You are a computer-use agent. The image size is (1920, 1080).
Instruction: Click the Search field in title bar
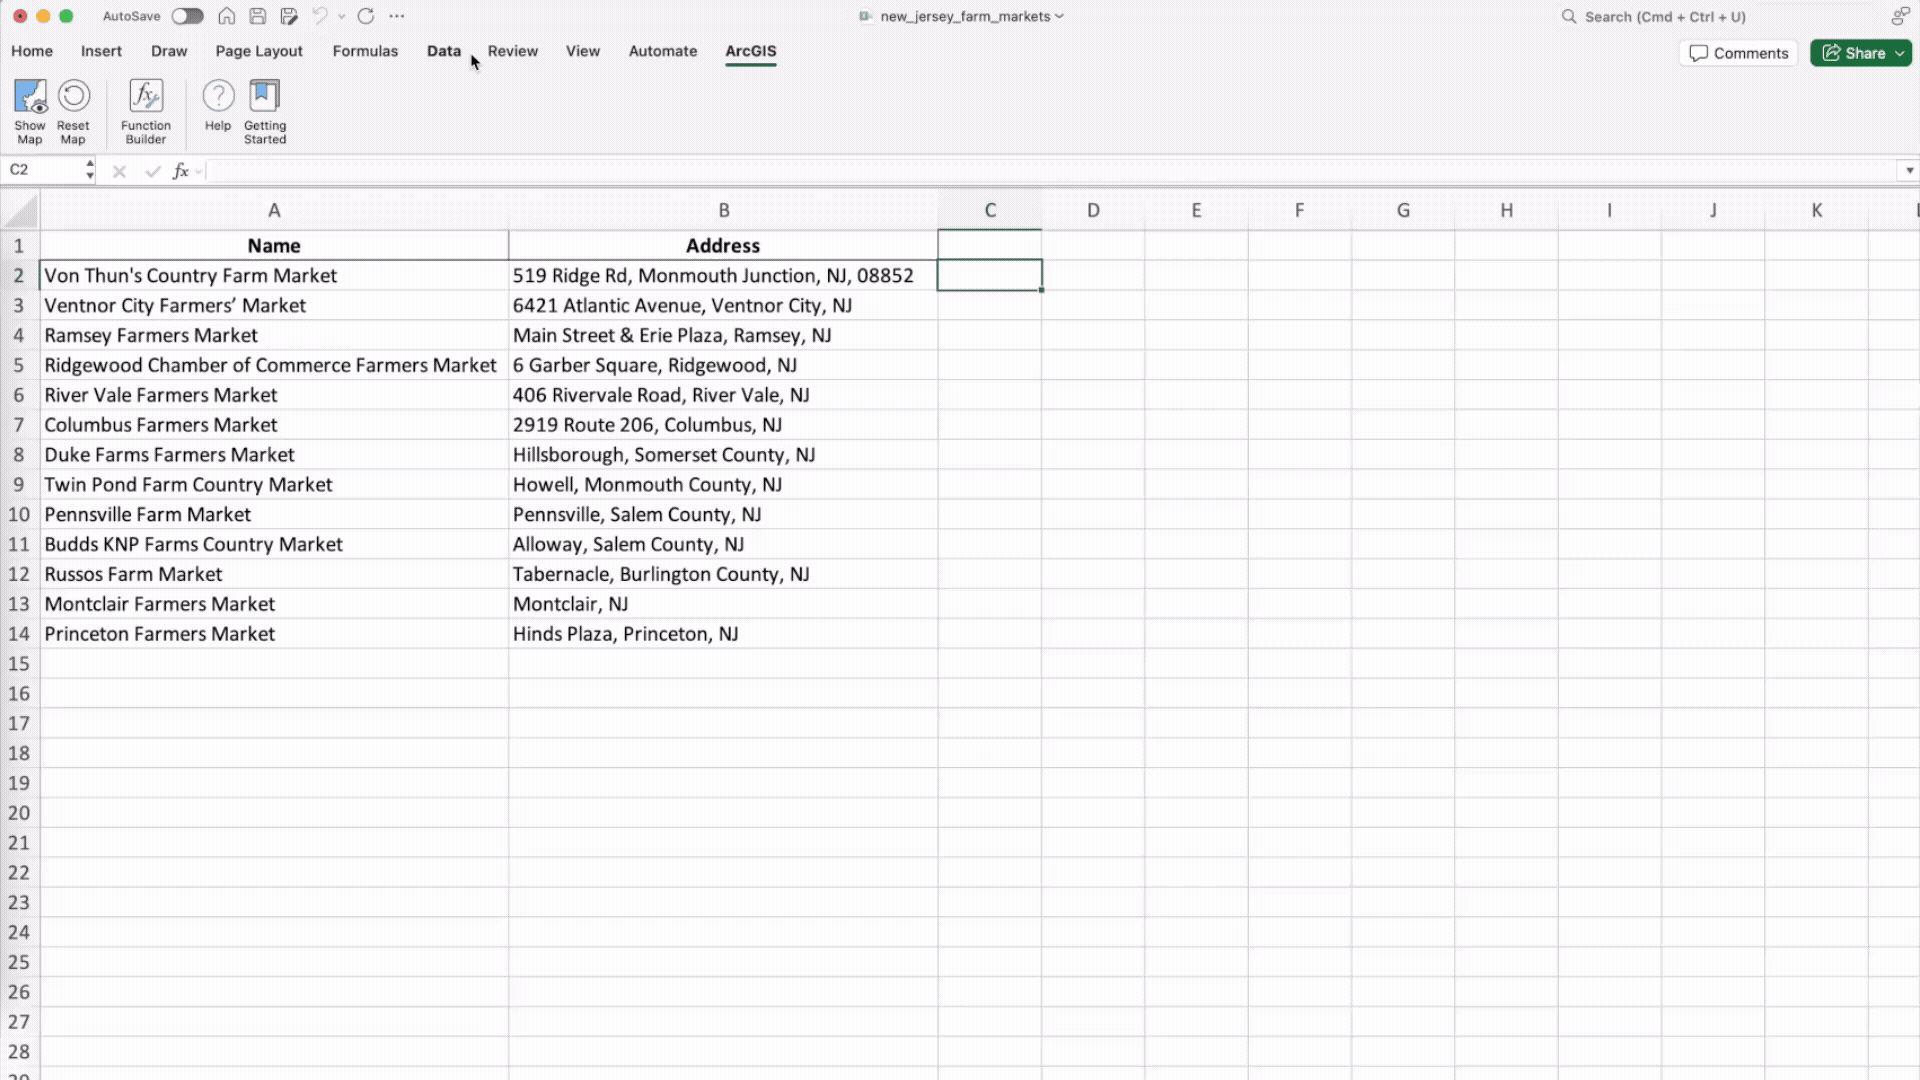point(1665,17)
